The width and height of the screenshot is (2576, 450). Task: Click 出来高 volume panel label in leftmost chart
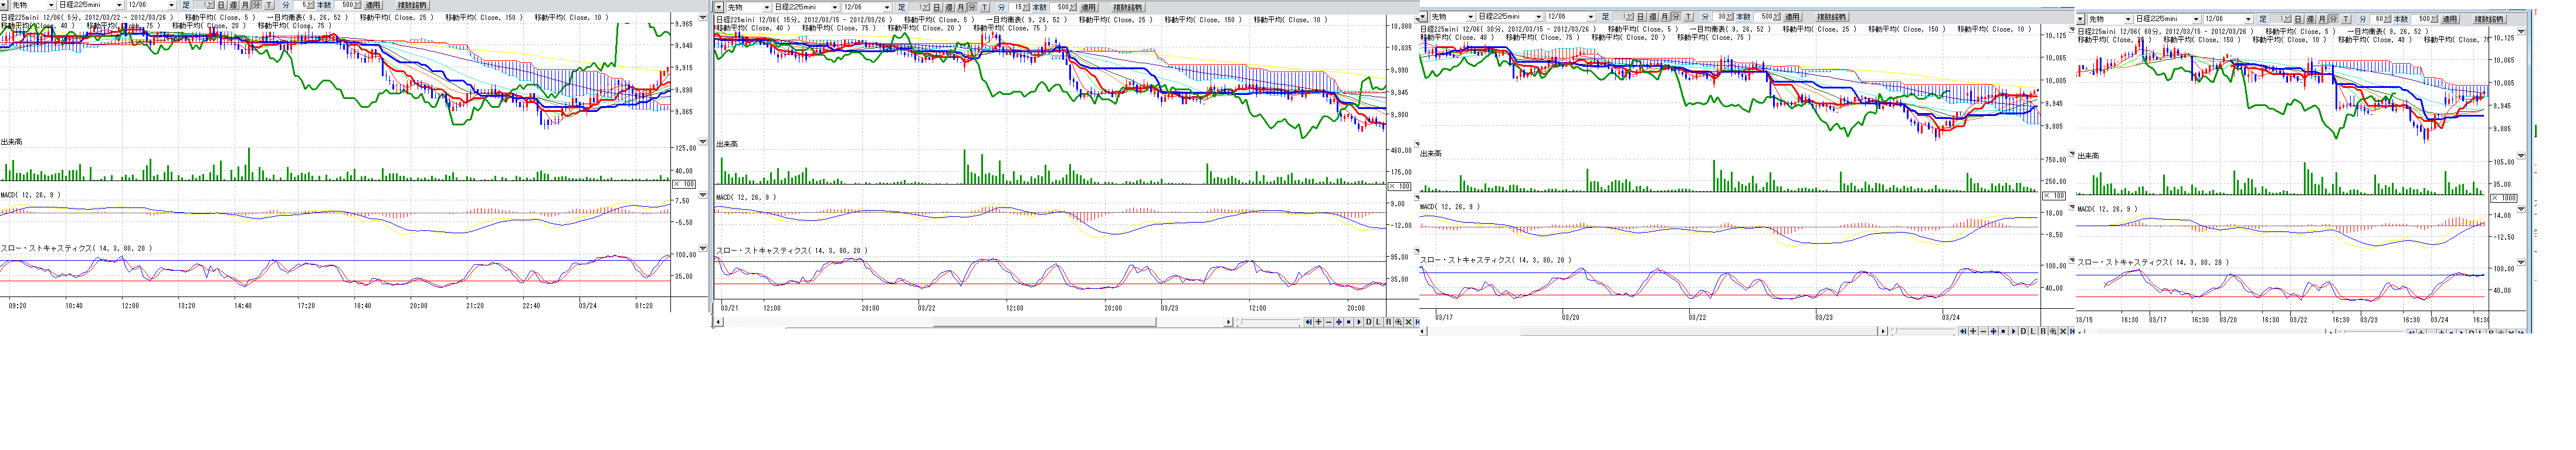pyautogui.click(x=12, y=142)
